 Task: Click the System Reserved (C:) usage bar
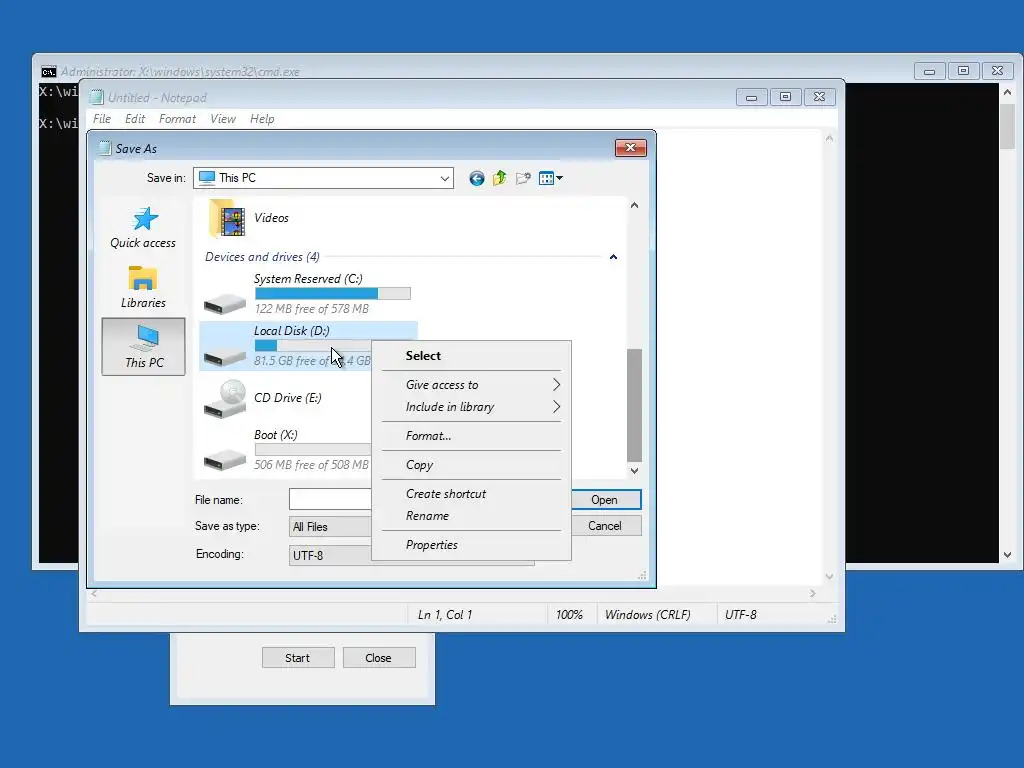[x=332, y=294]
